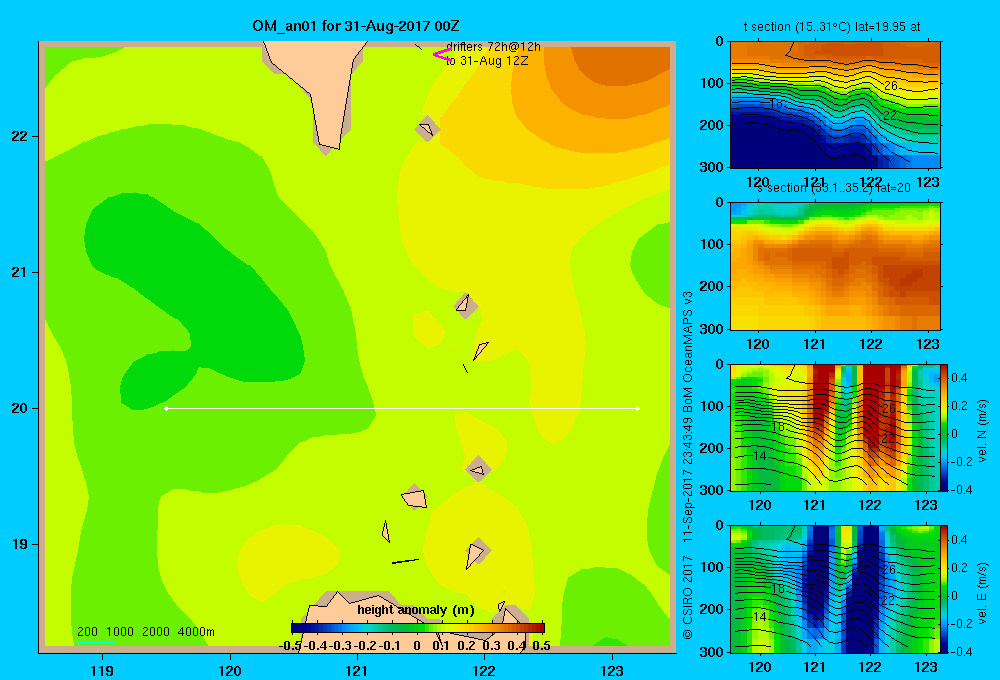1000x680 pixels.
Task: Click longitude label 122 on main map
Action: tap(484, 670)
